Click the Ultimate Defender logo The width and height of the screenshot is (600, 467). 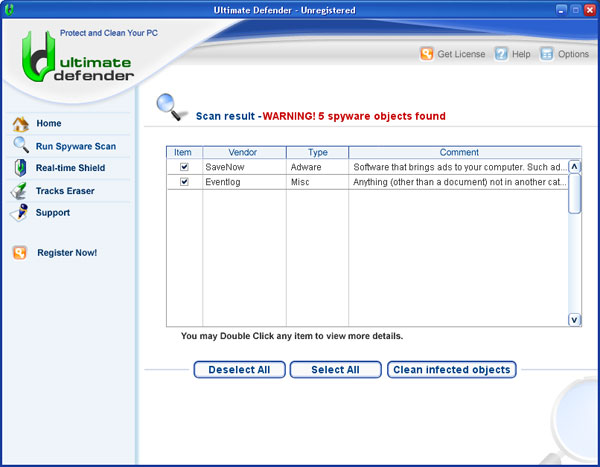point(78,57)
